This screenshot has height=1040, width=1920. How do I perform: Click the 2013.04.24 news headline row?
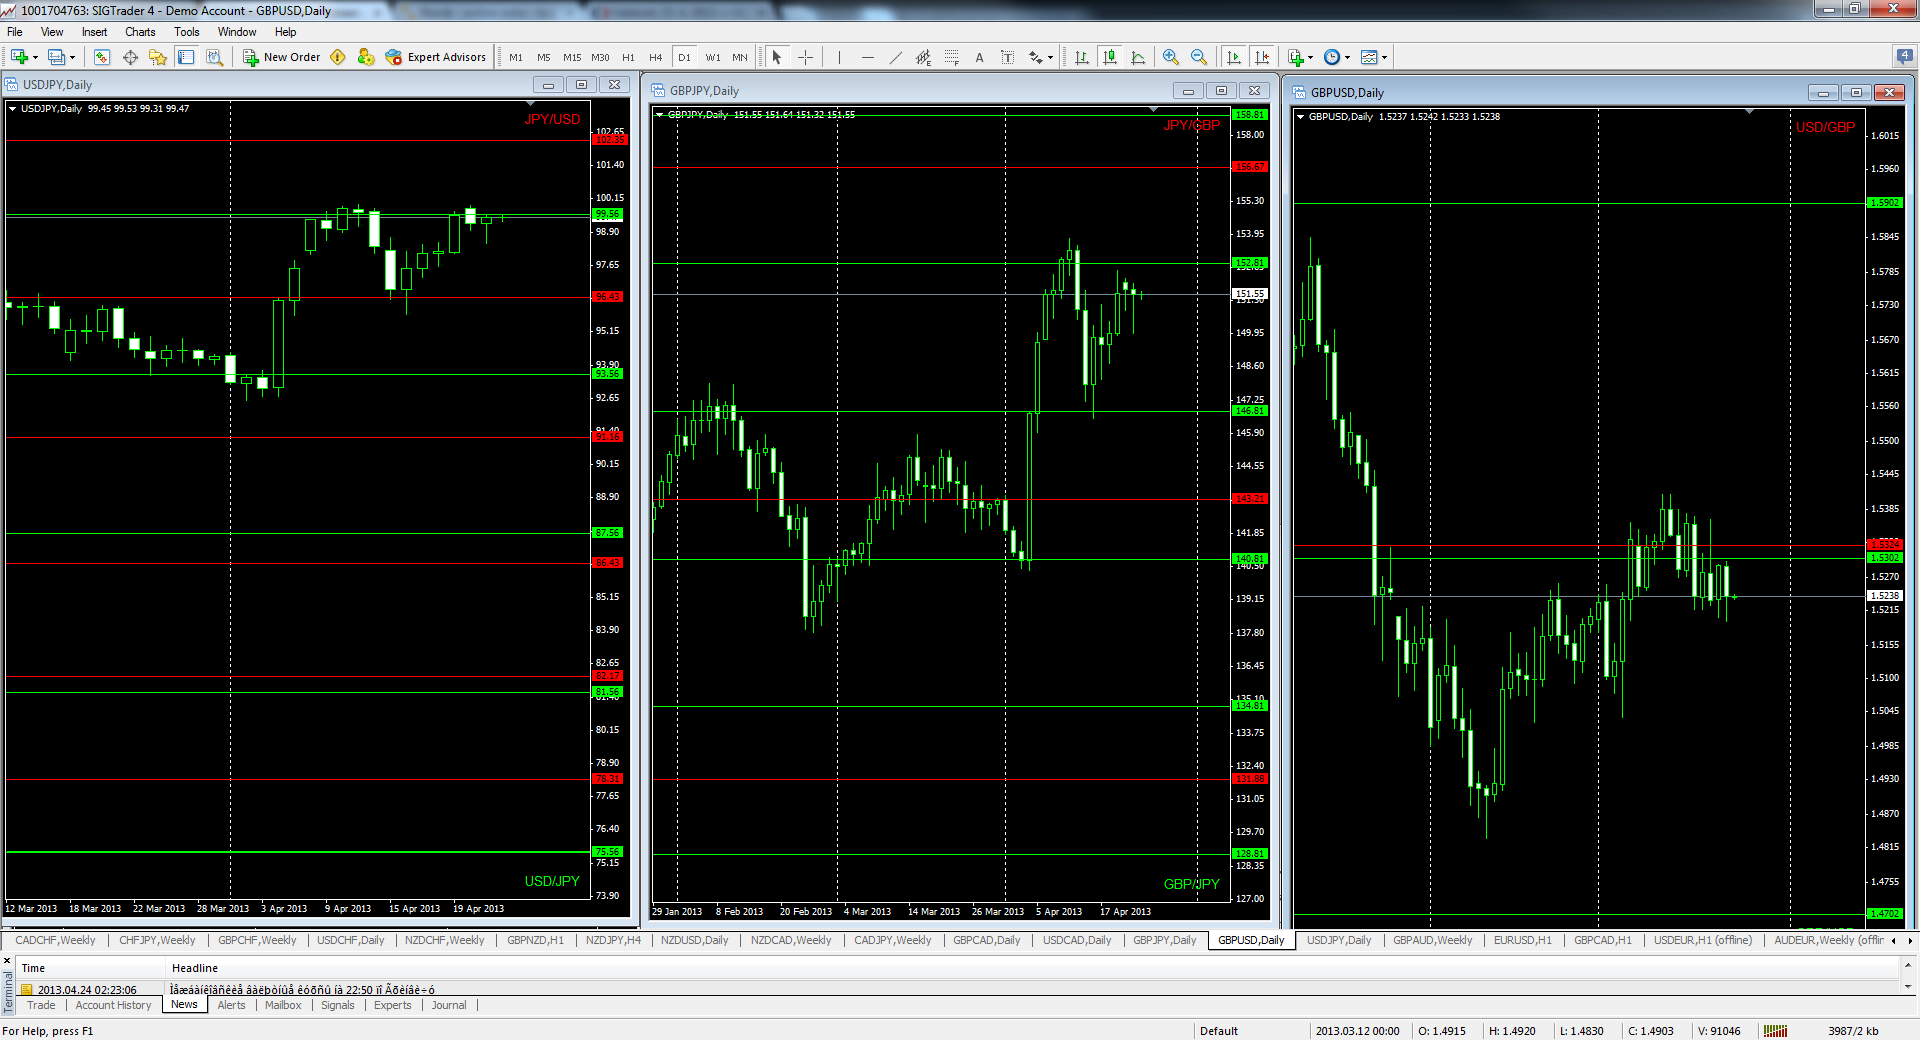[959, 990]
